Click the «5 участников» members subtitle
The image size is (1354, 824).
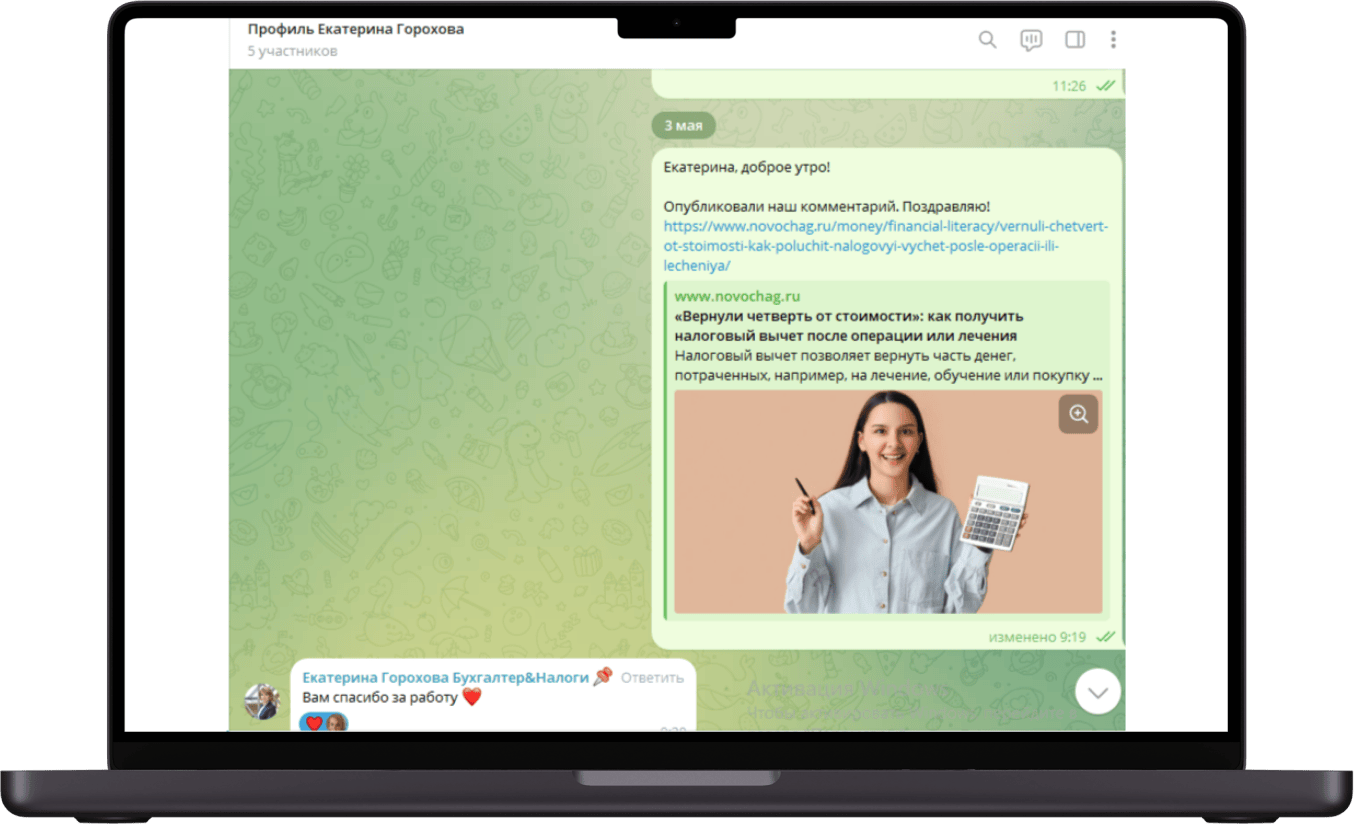(x=292, y=51)
